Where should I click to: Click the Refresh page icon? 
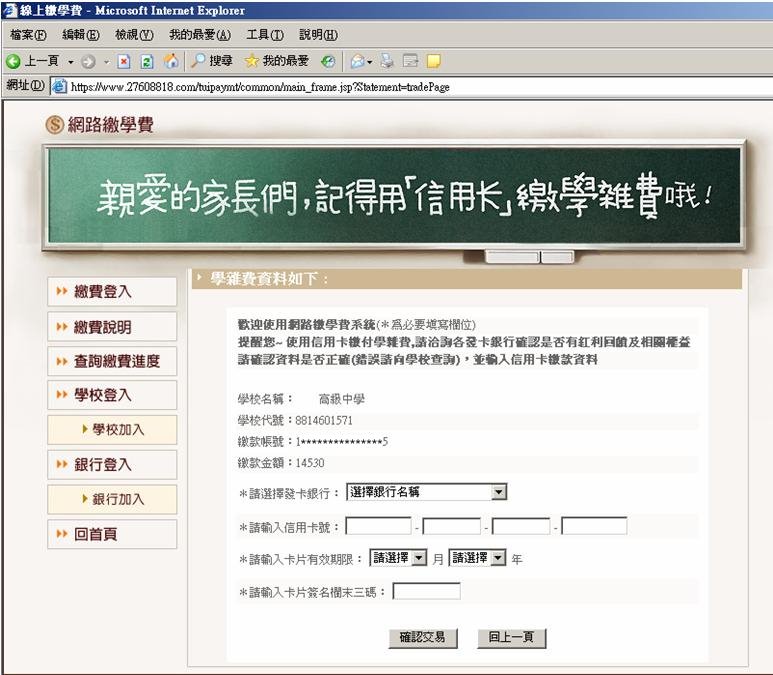coord(146,61)
